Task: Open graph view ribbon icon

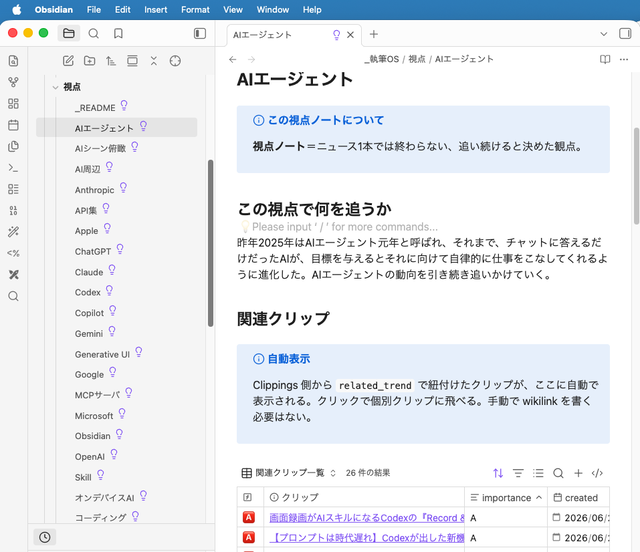Action: point(13,82)
